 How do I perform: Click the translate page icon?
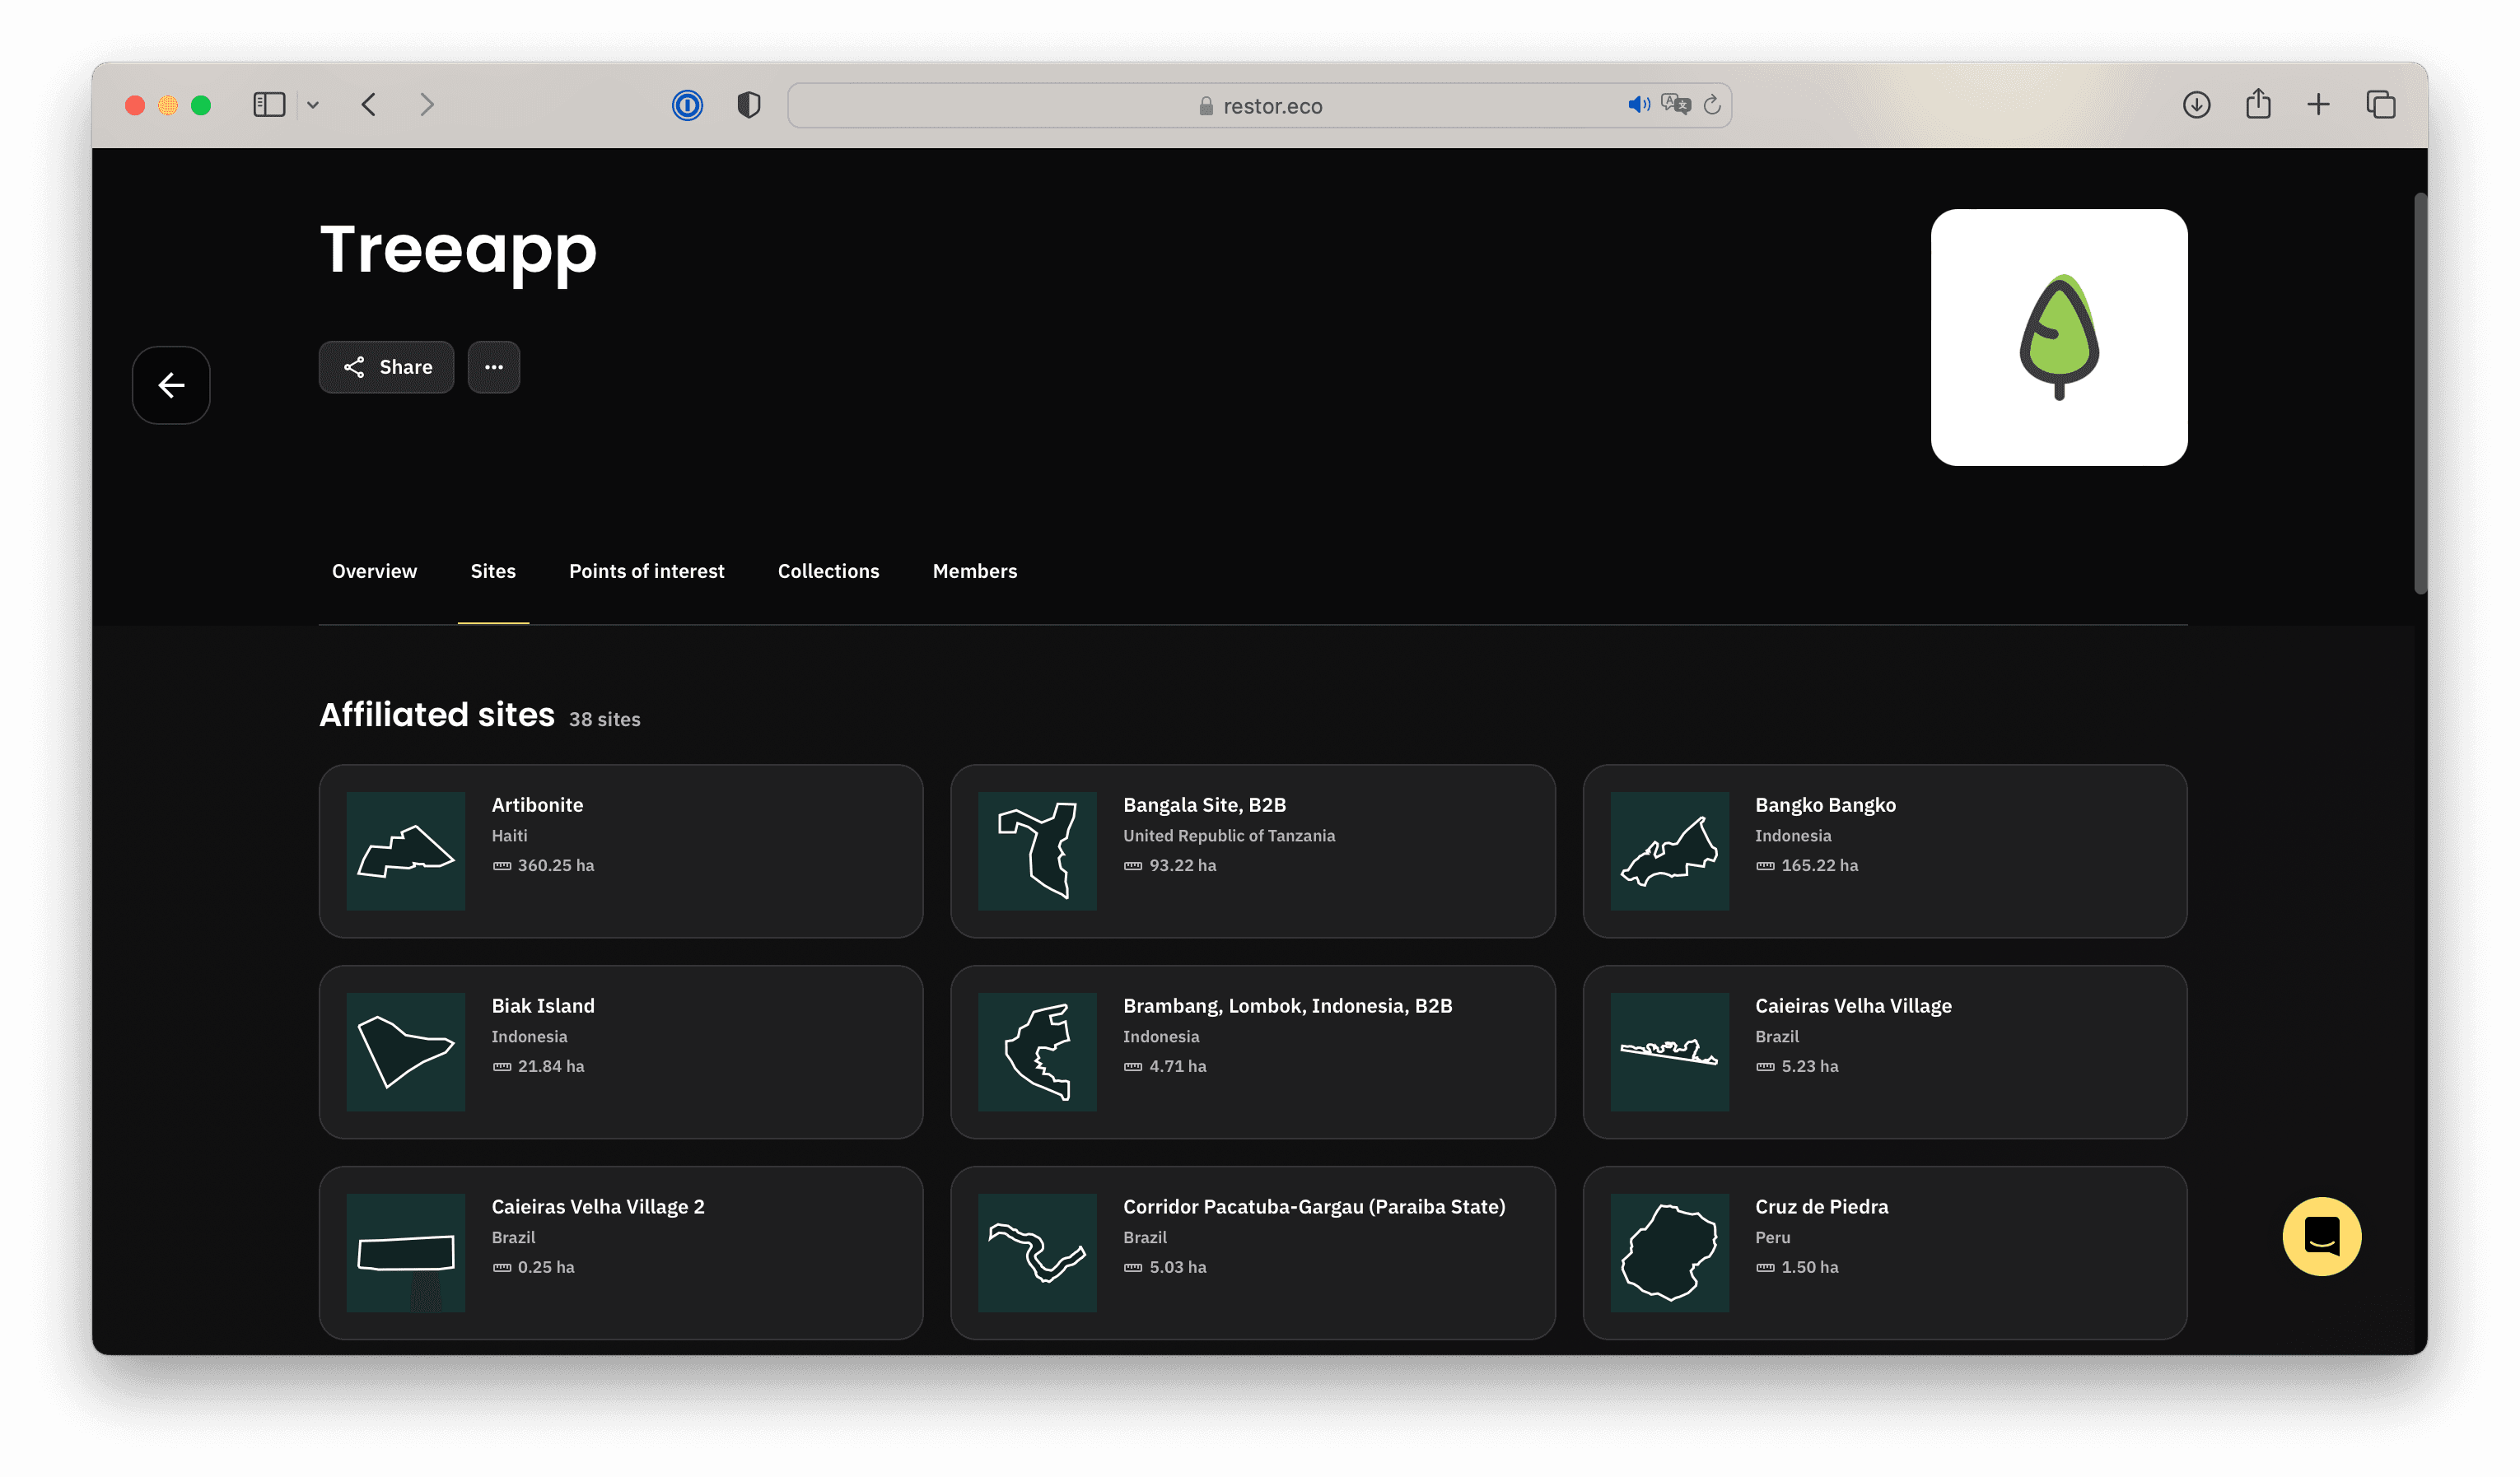[1675, 105]
